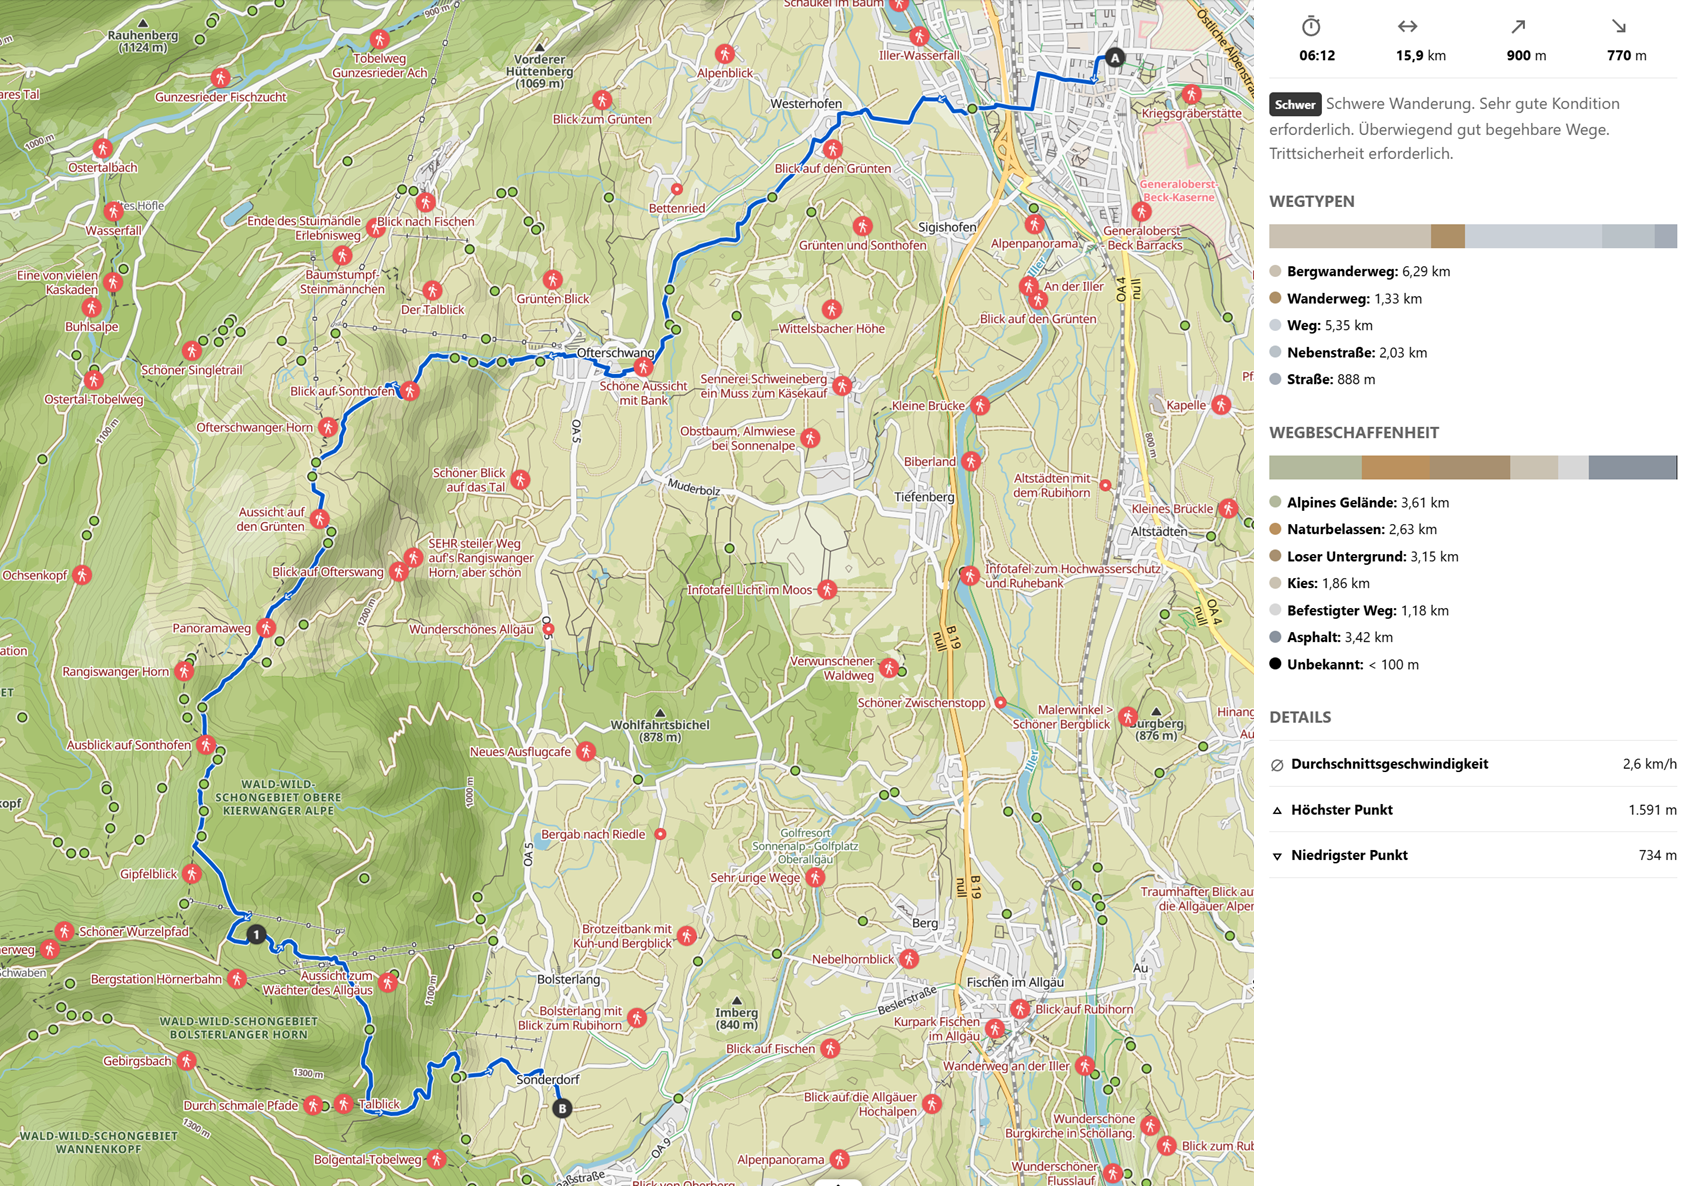Open the Talblick highlight marker

(x=344, y=1104)
